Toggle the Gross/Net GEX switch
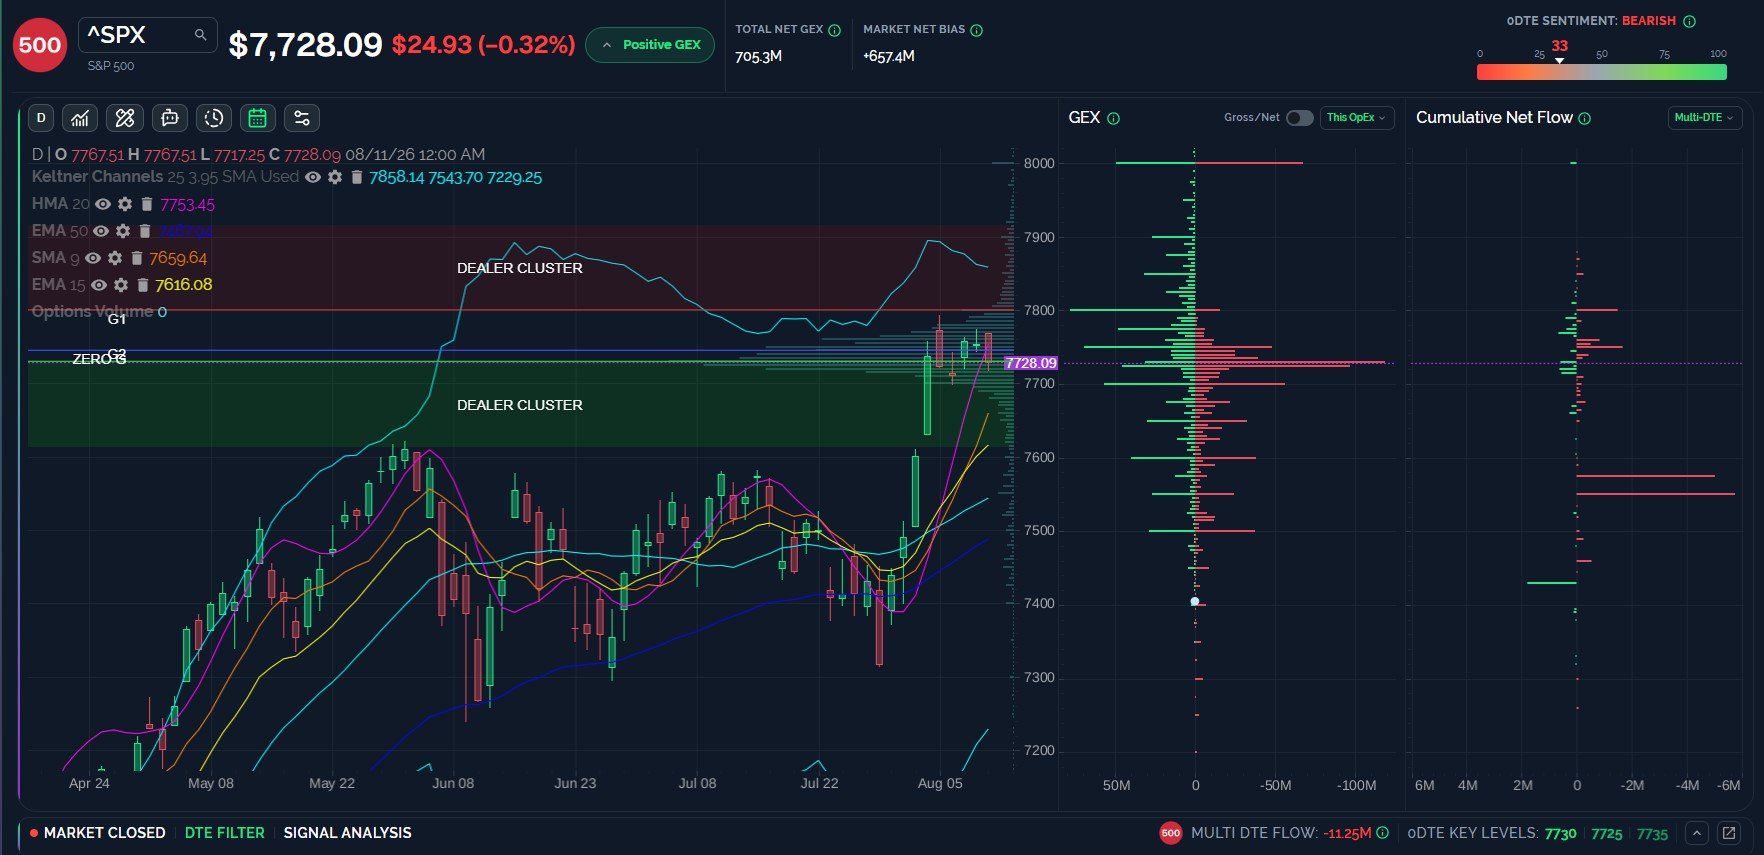This screenshot has width=1764, height=855. pos(1299,118)
